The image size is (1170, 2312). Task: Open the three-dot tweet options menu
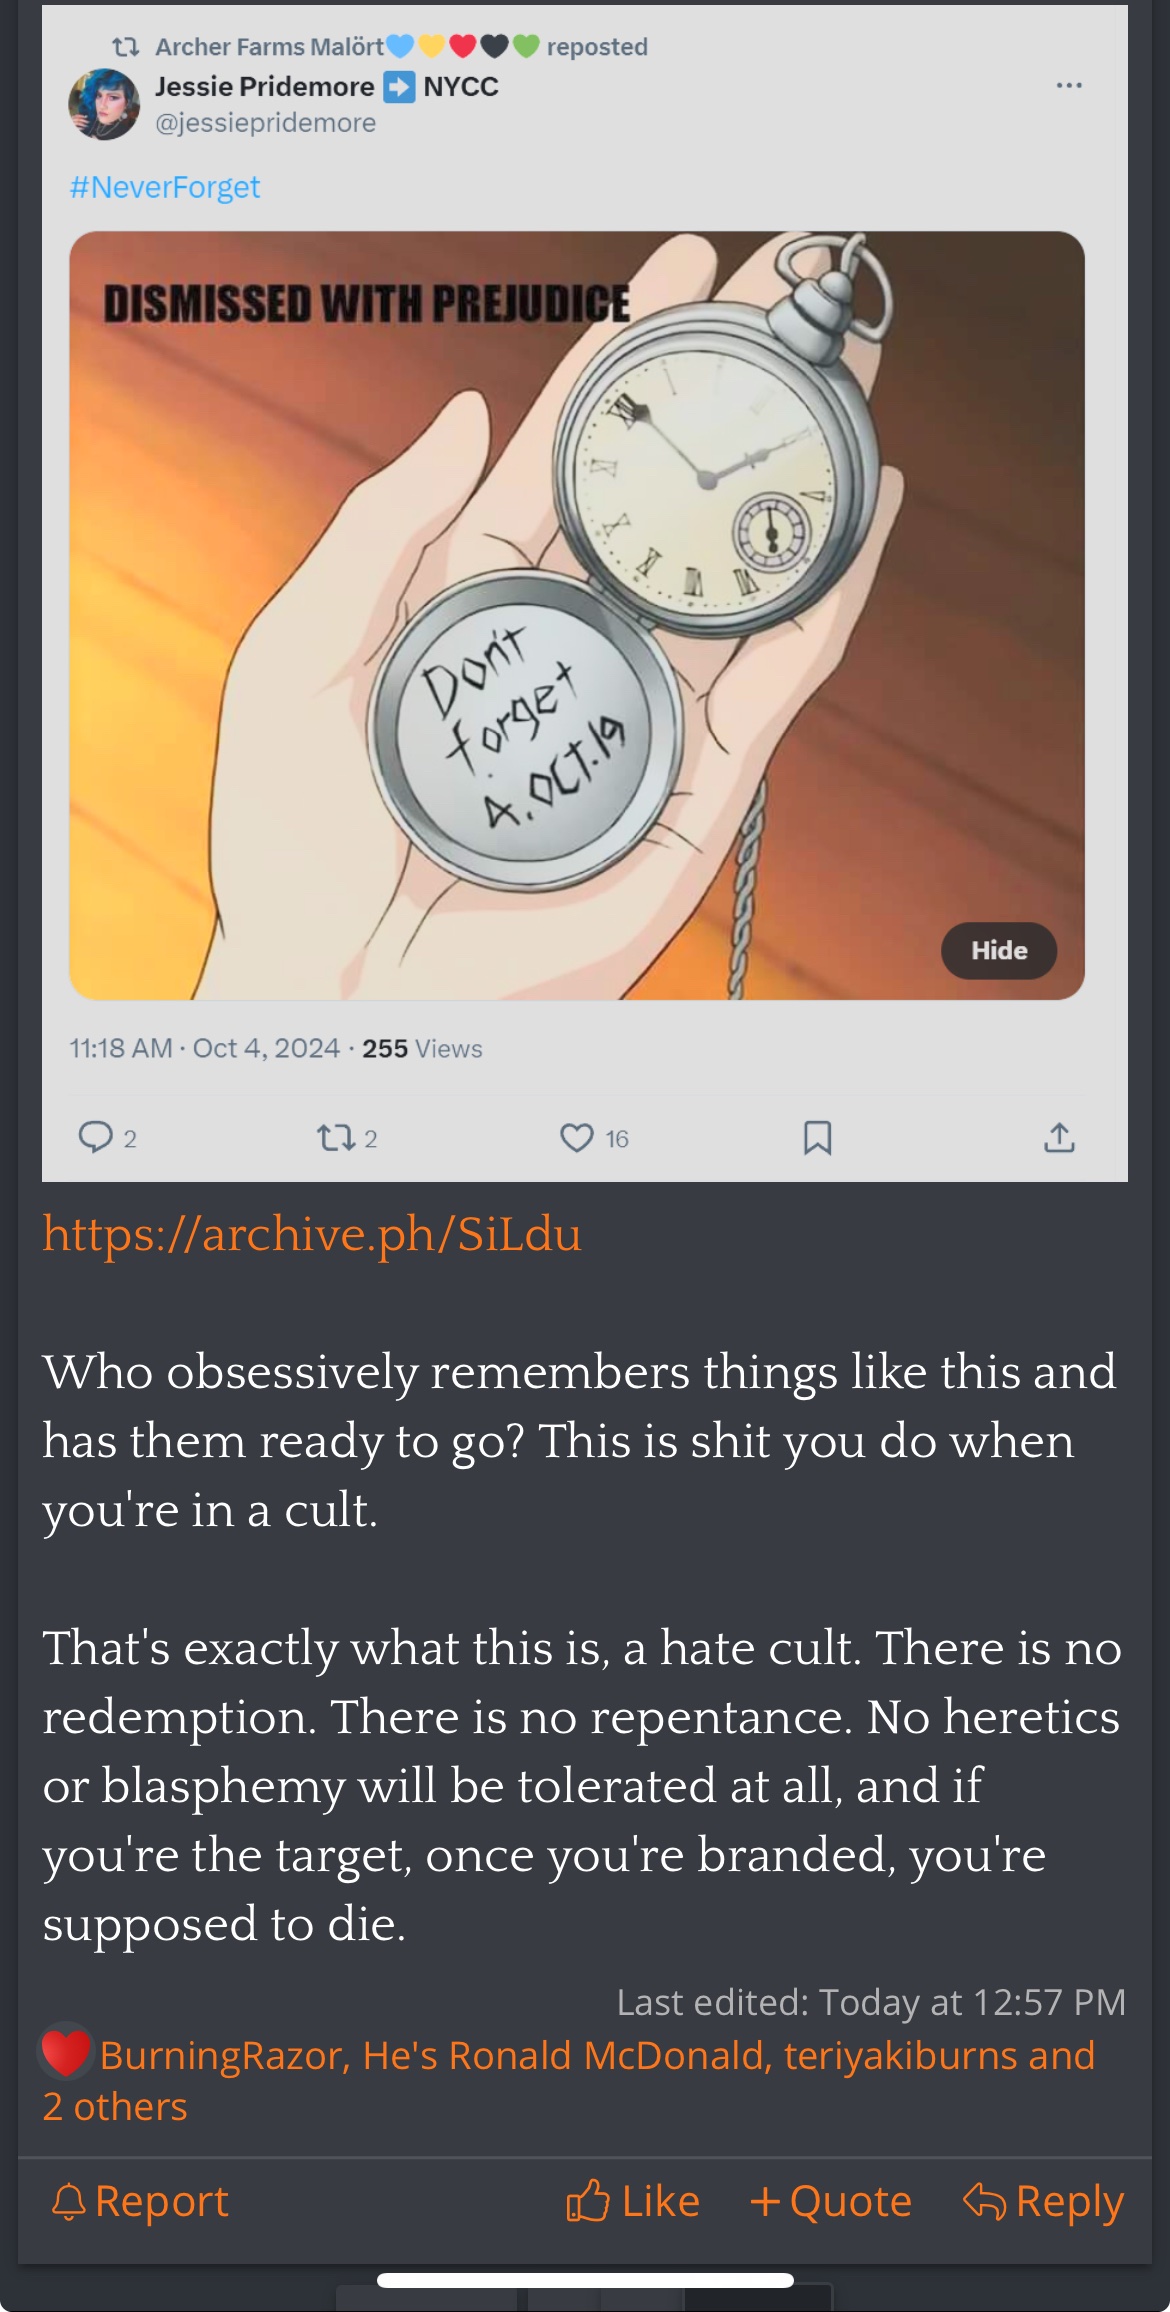1069,85
